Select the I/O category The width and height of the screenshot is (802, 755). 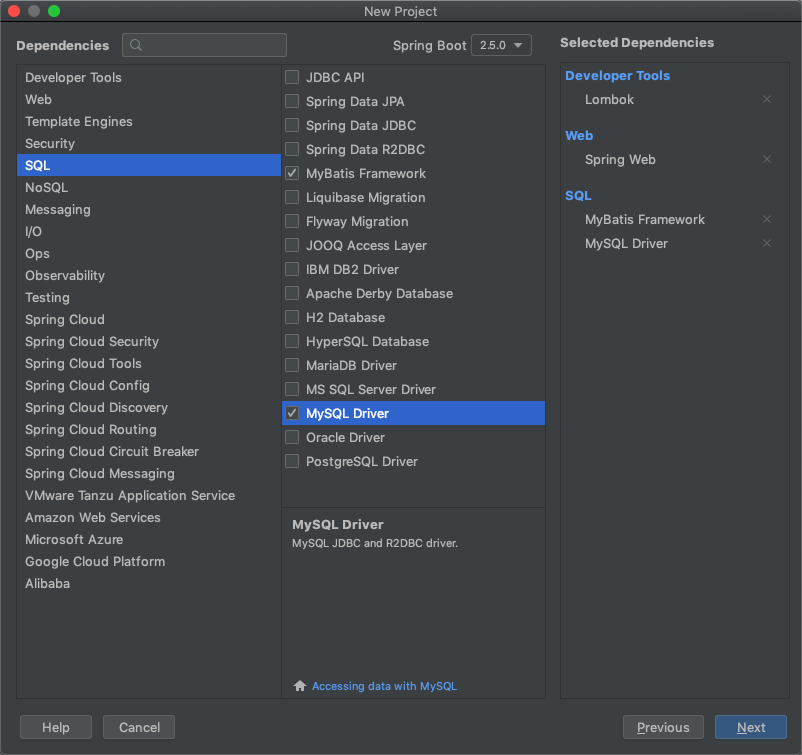(149, 231)
